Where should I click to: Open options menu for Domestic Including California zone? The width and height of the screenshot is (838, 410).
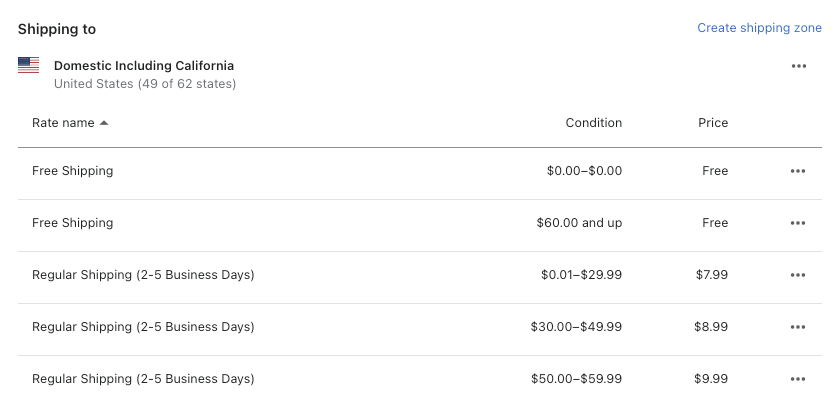[798, 66]
